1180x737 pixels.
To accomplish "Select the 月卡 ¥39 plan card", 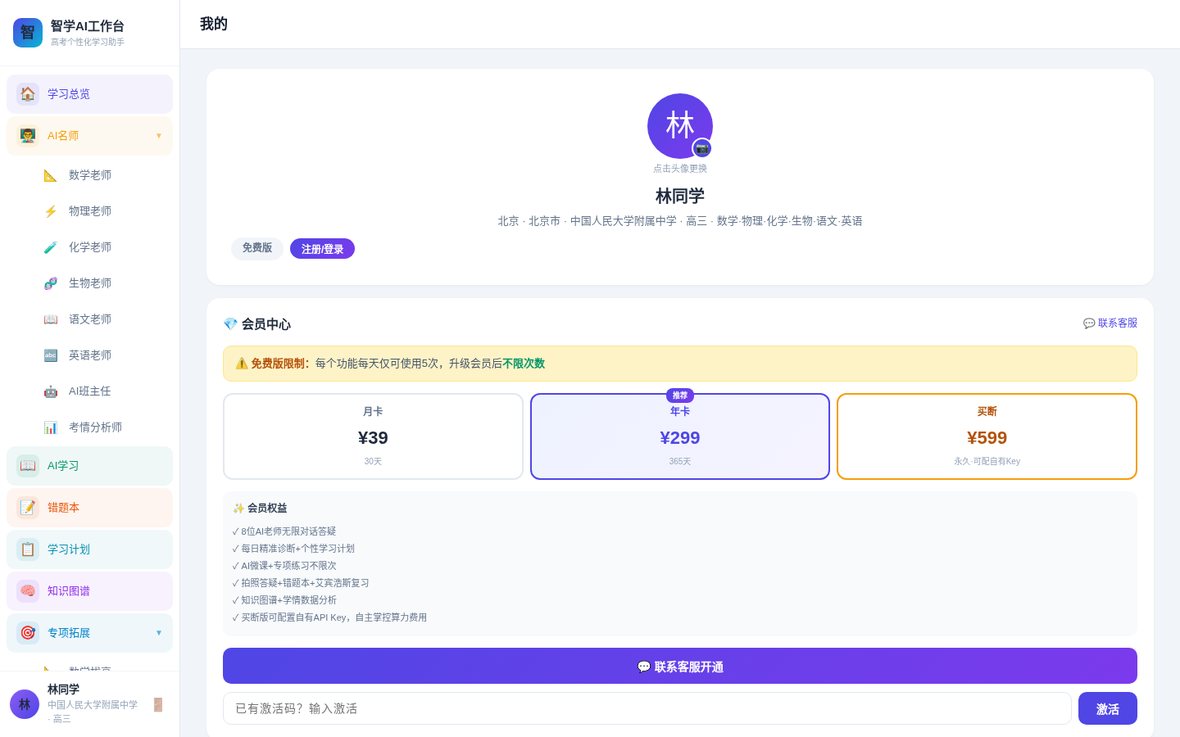I will (373, 436).
